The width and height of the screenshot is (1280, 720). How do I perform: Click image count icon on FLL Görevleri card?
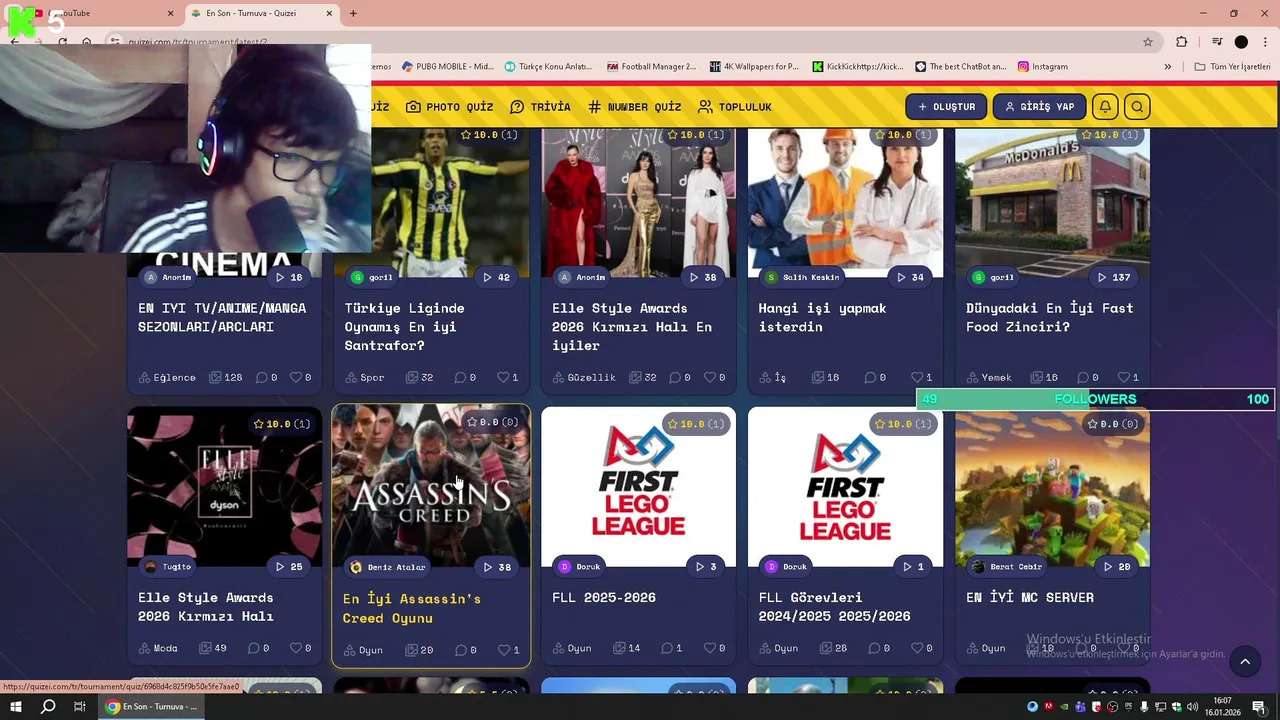pos(824,648)
